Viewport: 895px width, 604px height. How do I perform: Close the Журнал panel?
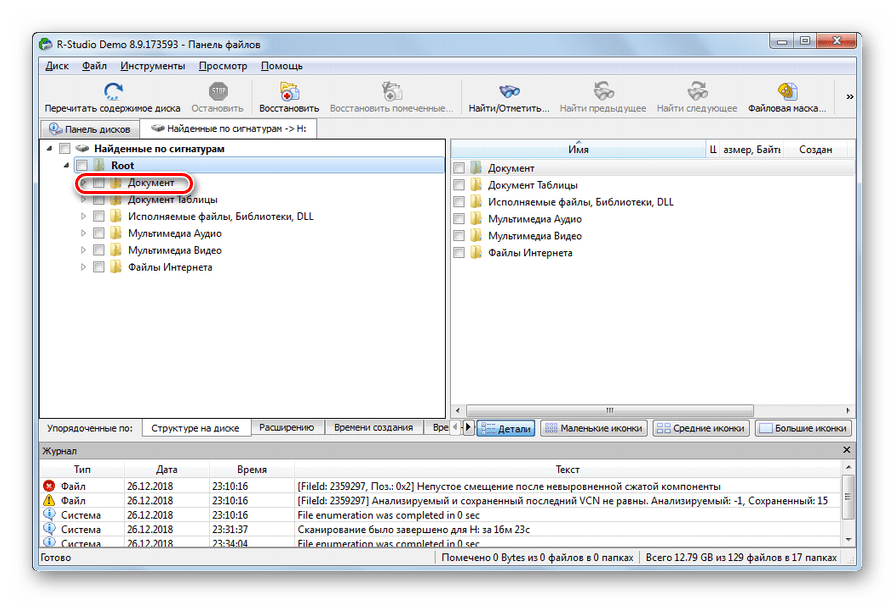tap(846, 450)
